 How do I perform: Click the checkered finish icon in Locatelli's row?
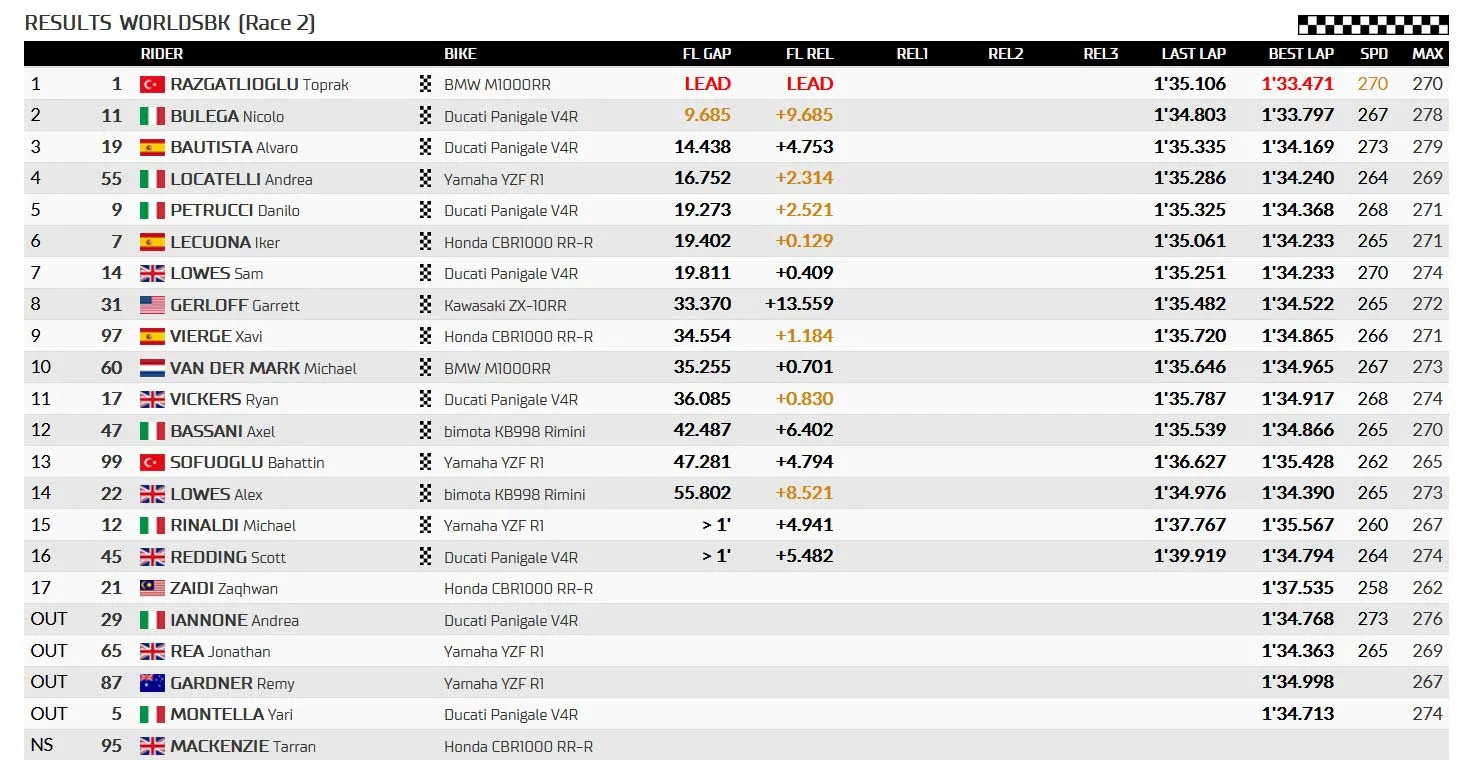(x=426, y=179)
